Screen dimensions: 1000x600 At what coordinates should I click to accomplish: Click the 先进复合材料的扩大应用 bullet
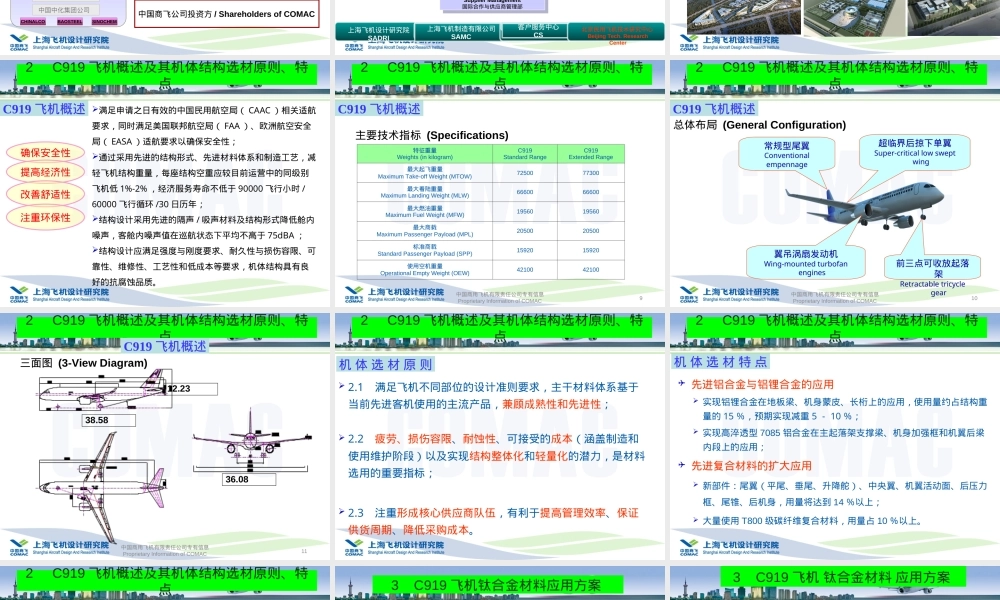(x=751, y=466)
